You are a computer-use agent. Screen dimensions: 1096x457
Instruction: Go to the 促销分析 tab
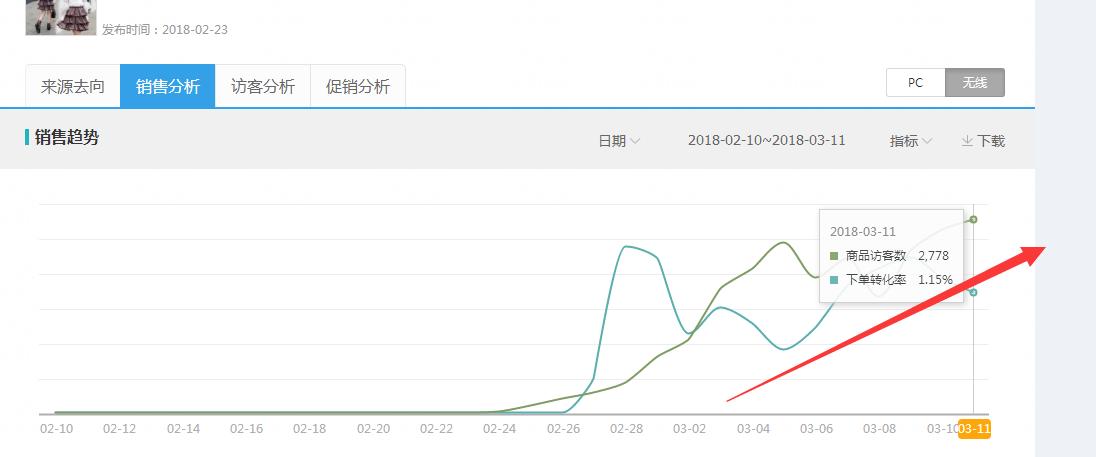pos(358,86)
